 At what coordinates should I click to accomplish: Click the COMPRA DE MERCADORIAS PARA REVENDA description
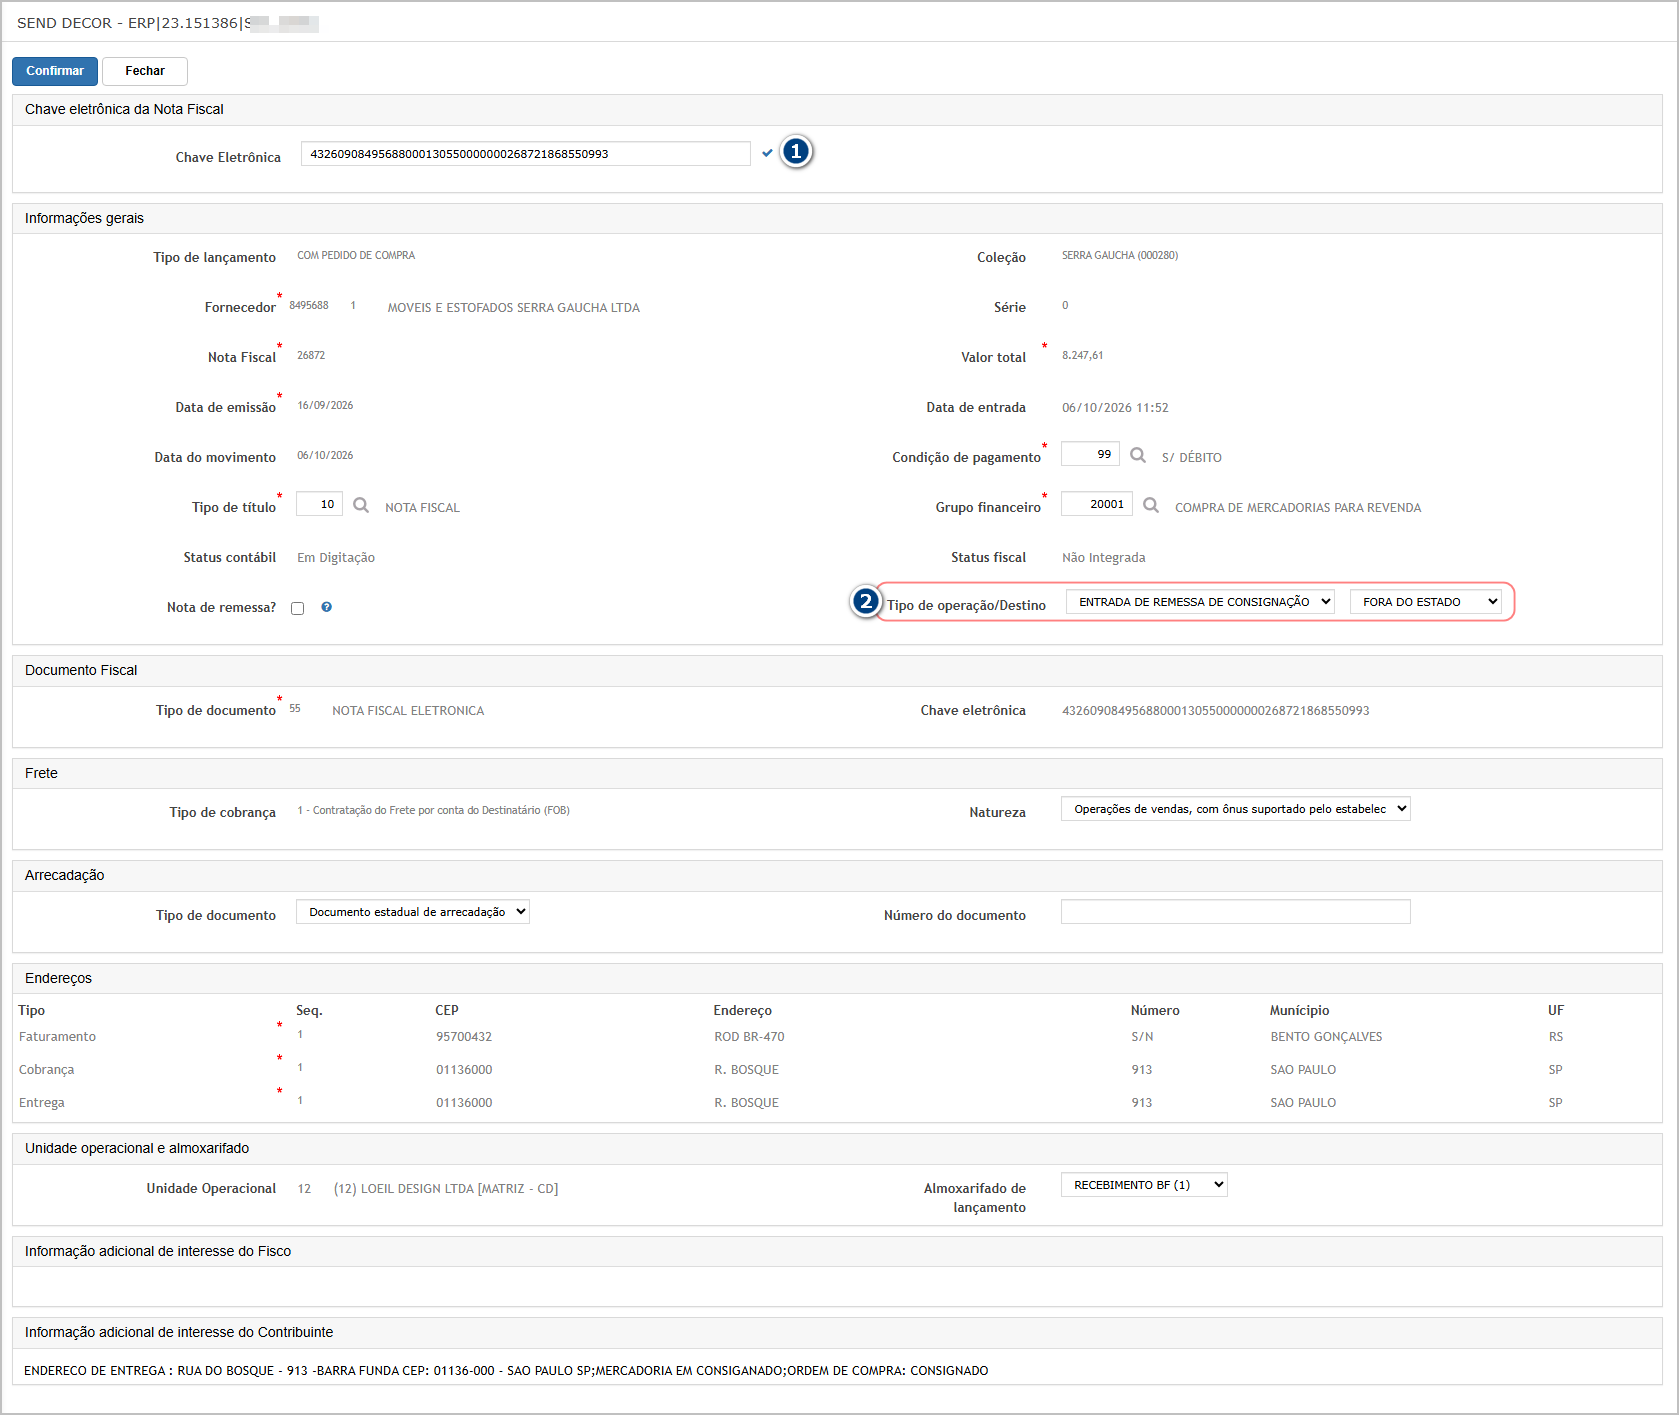click(x=1298, y=508)
